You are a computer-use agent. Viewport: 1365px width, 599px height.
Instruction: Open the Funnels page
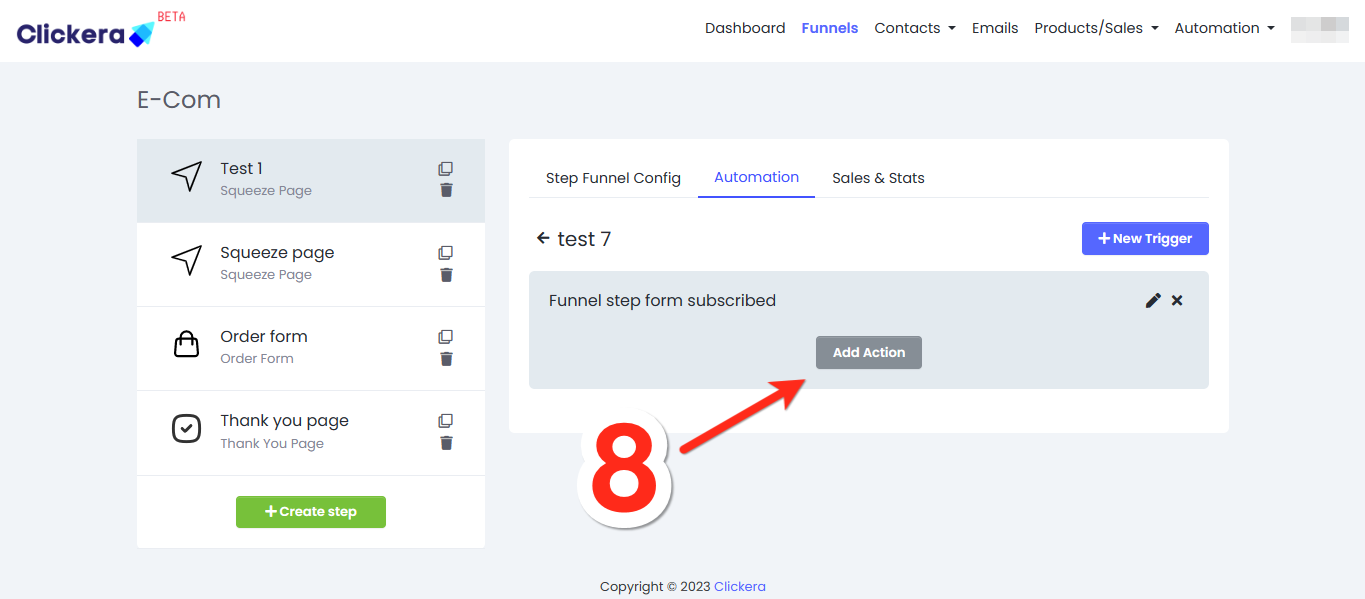(830, 28)
